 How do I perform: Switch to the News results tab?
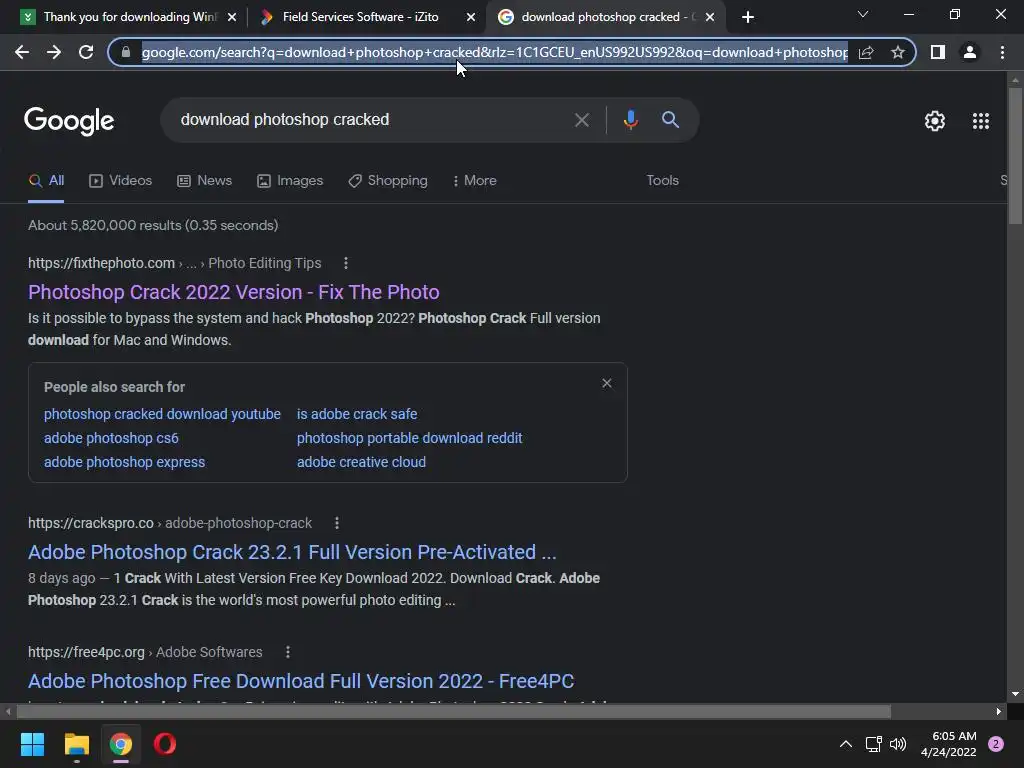pos(204,181)
